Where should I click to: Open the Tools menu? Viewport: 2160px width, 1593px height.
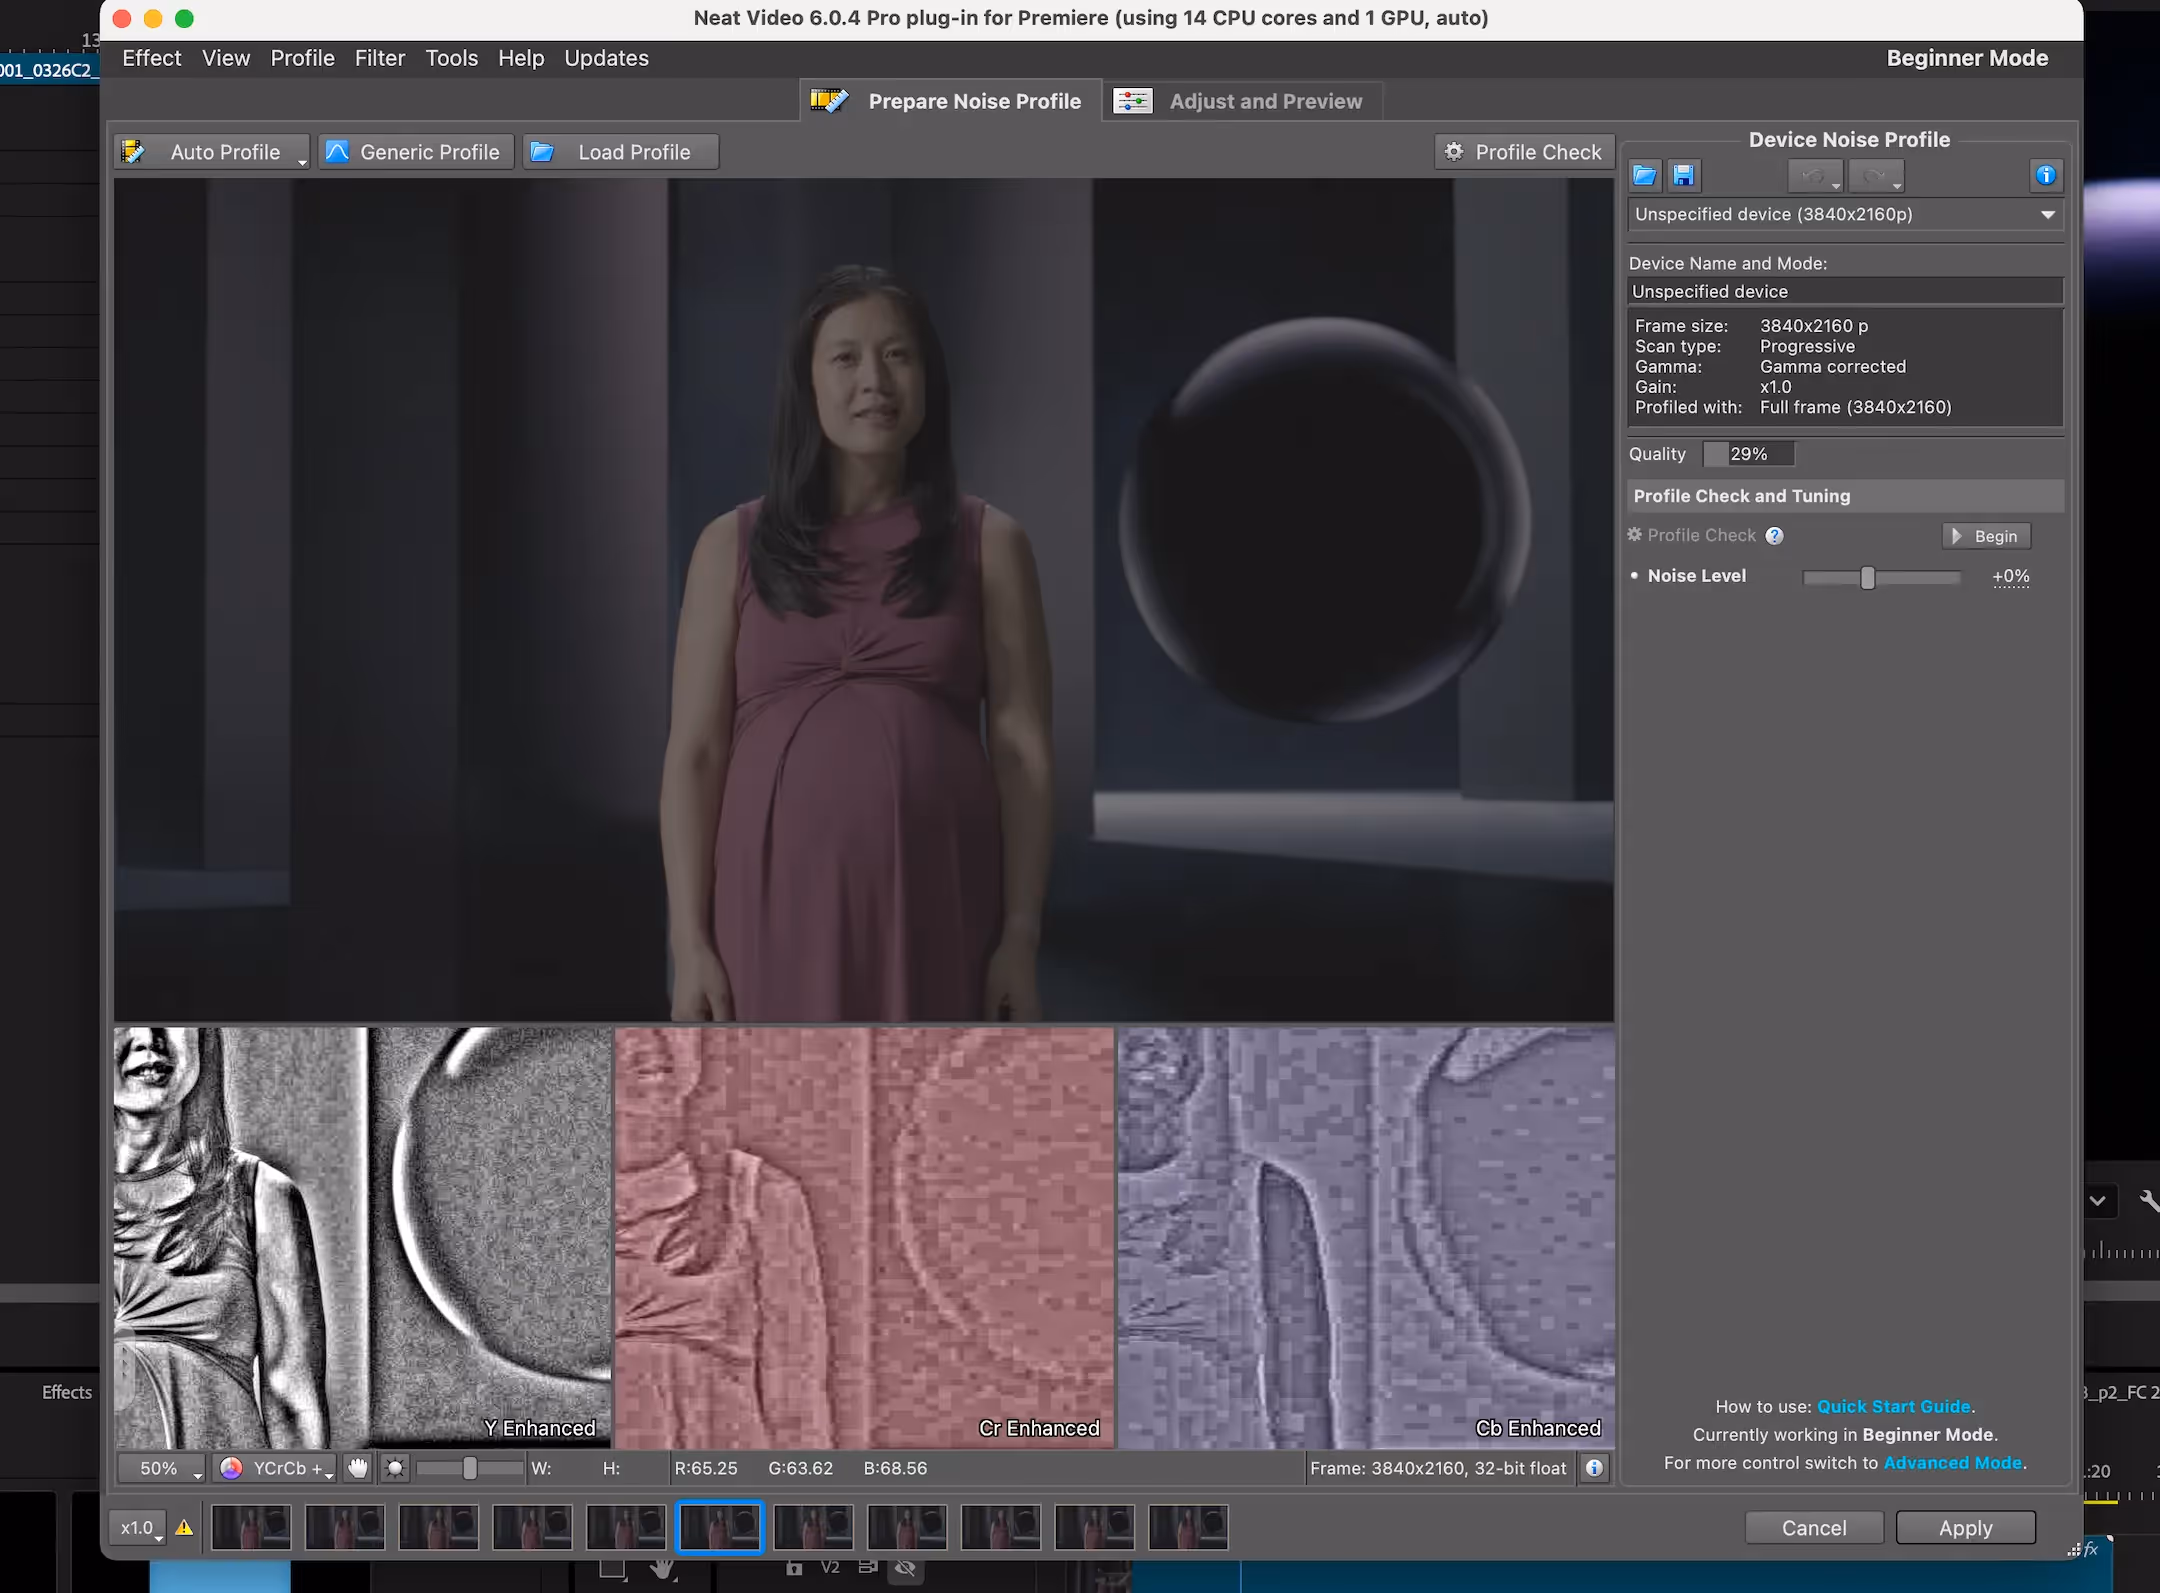(451, 58)
